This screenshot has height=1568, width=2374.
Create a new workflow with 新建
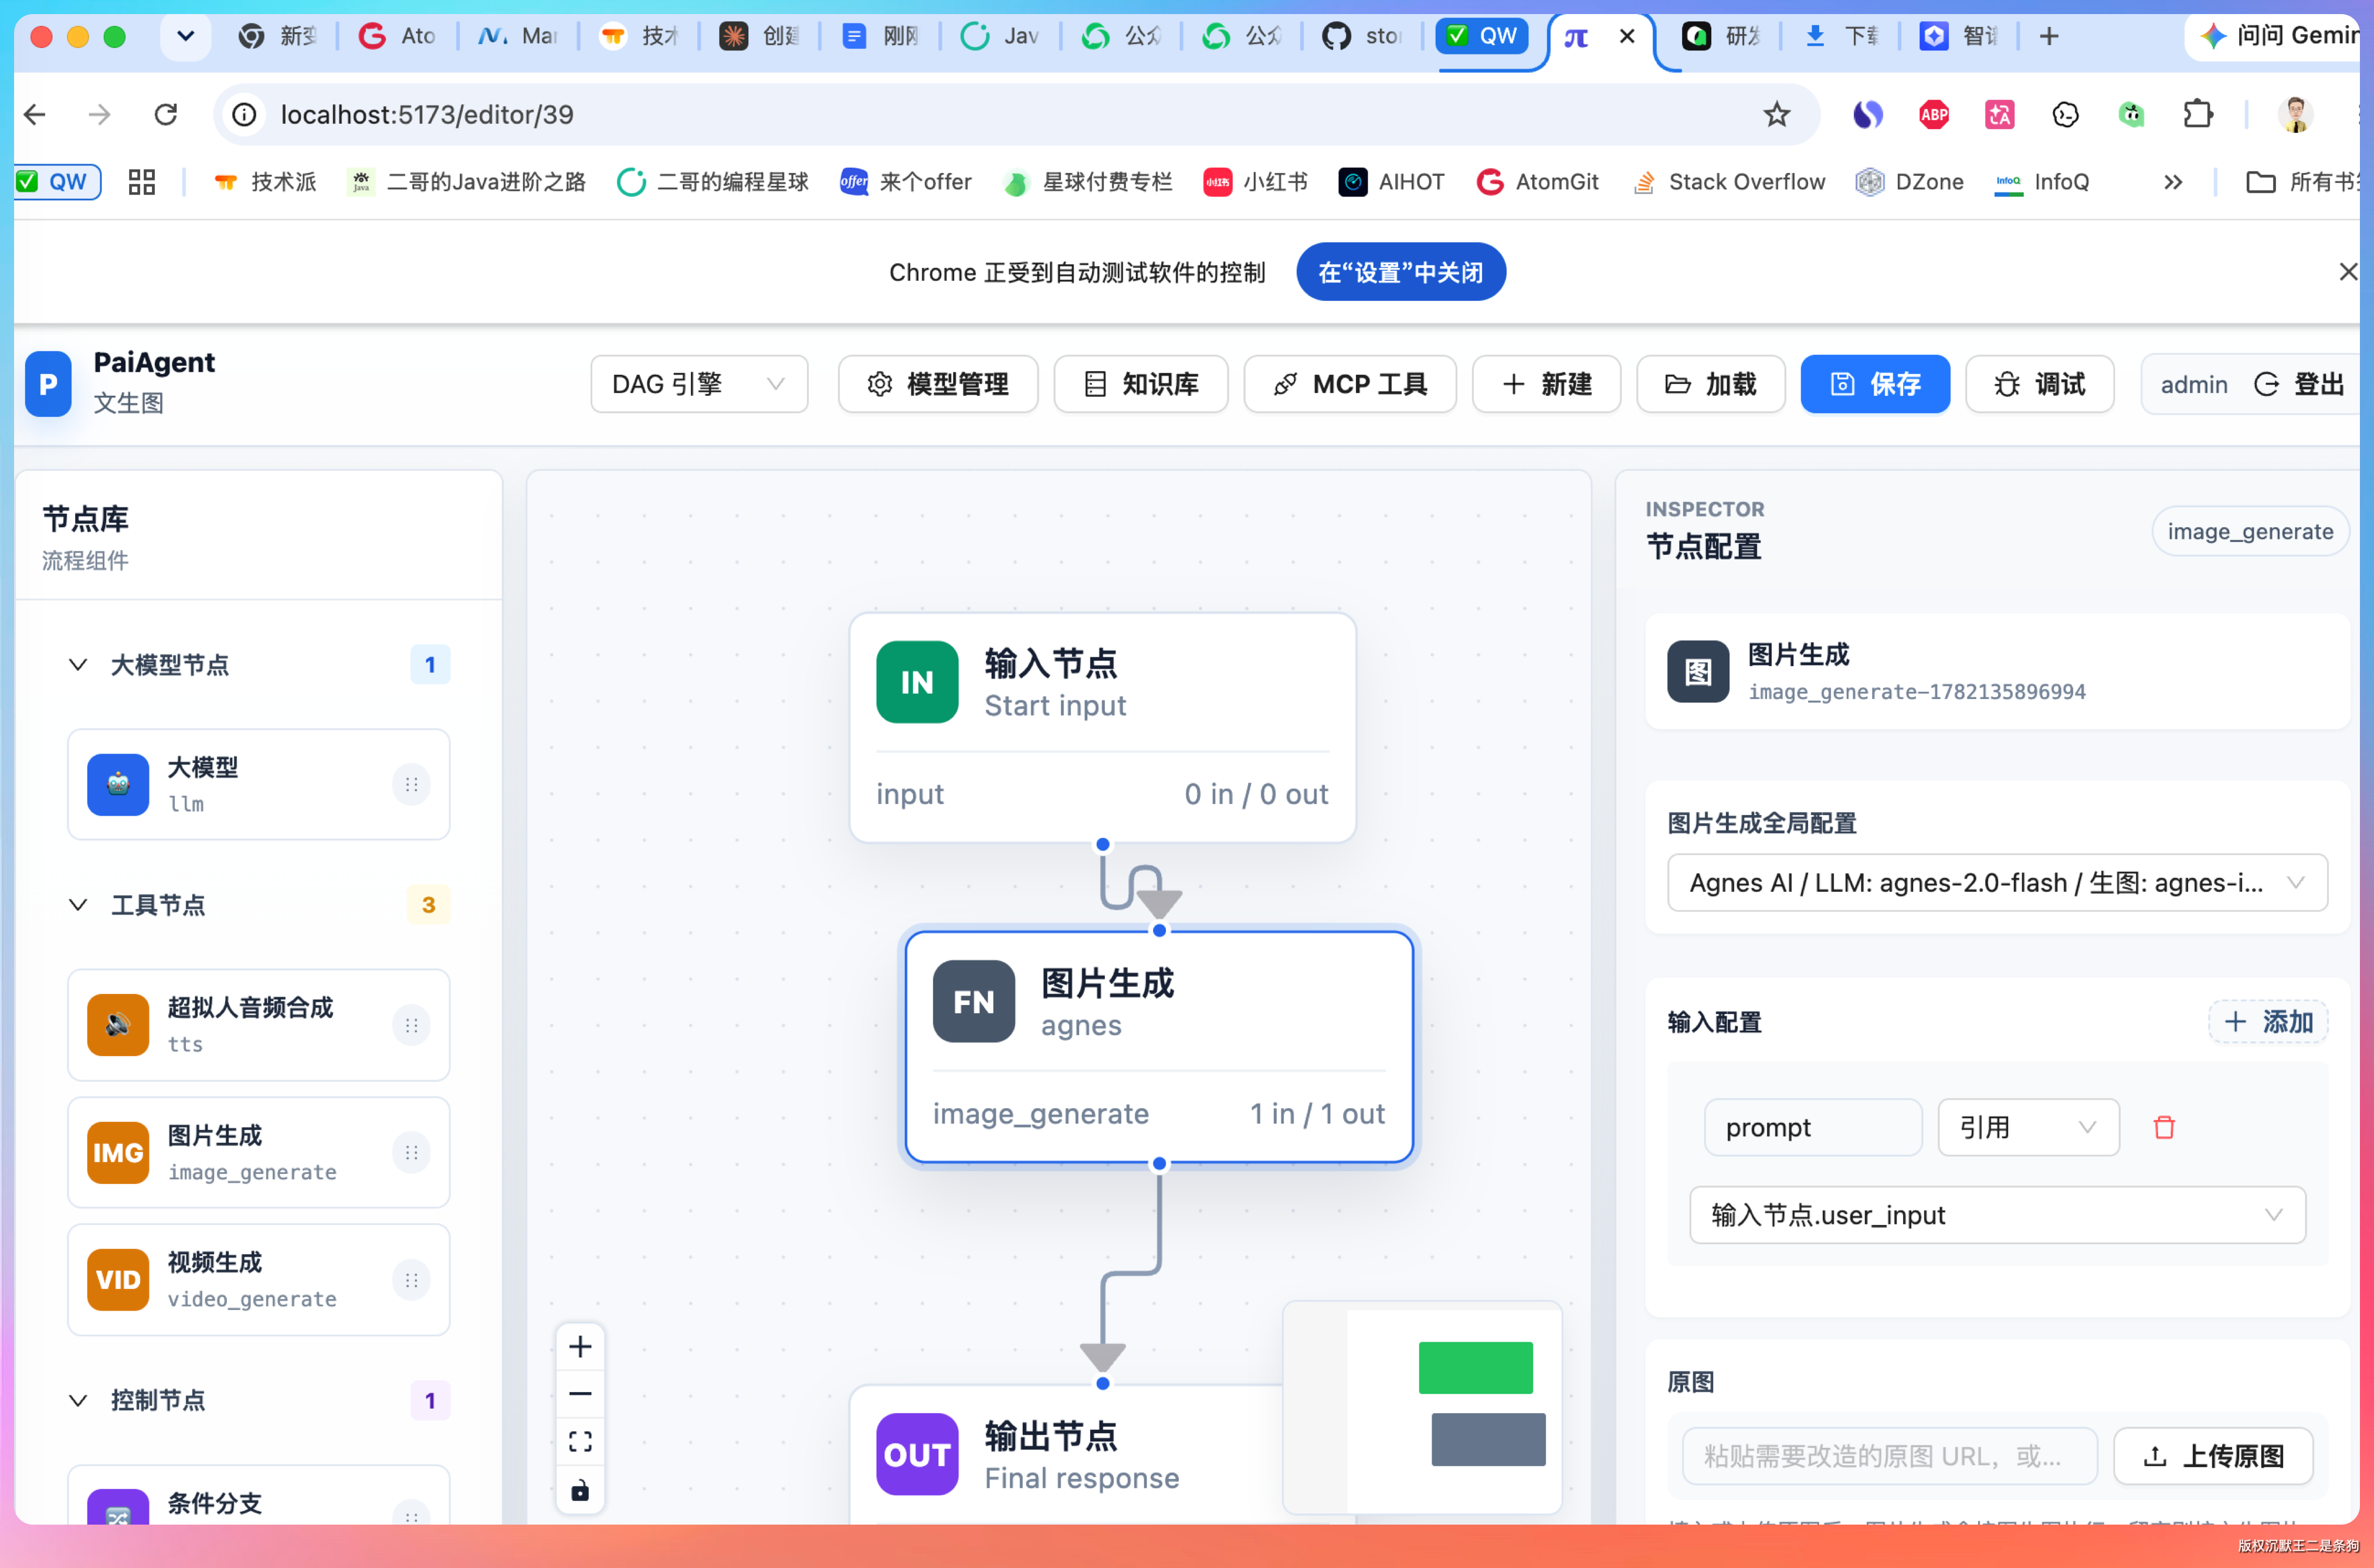[1546, 384]
